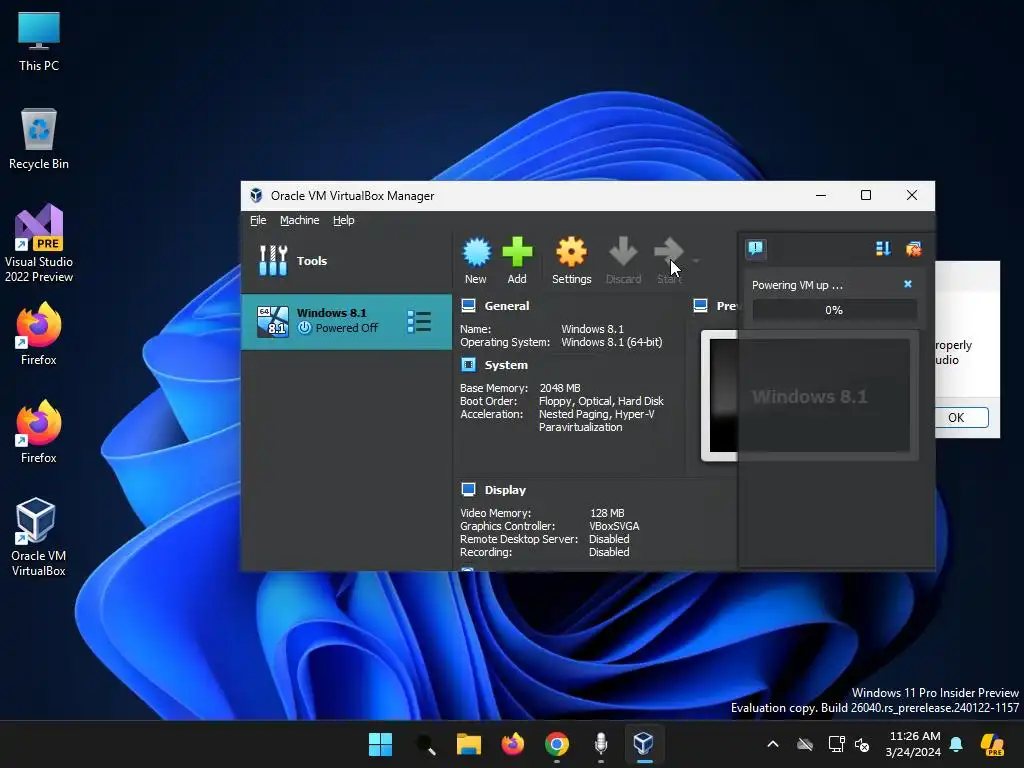Click the VirtualBox taskbar icon
1024x768 pixels.
pos(644,744)
